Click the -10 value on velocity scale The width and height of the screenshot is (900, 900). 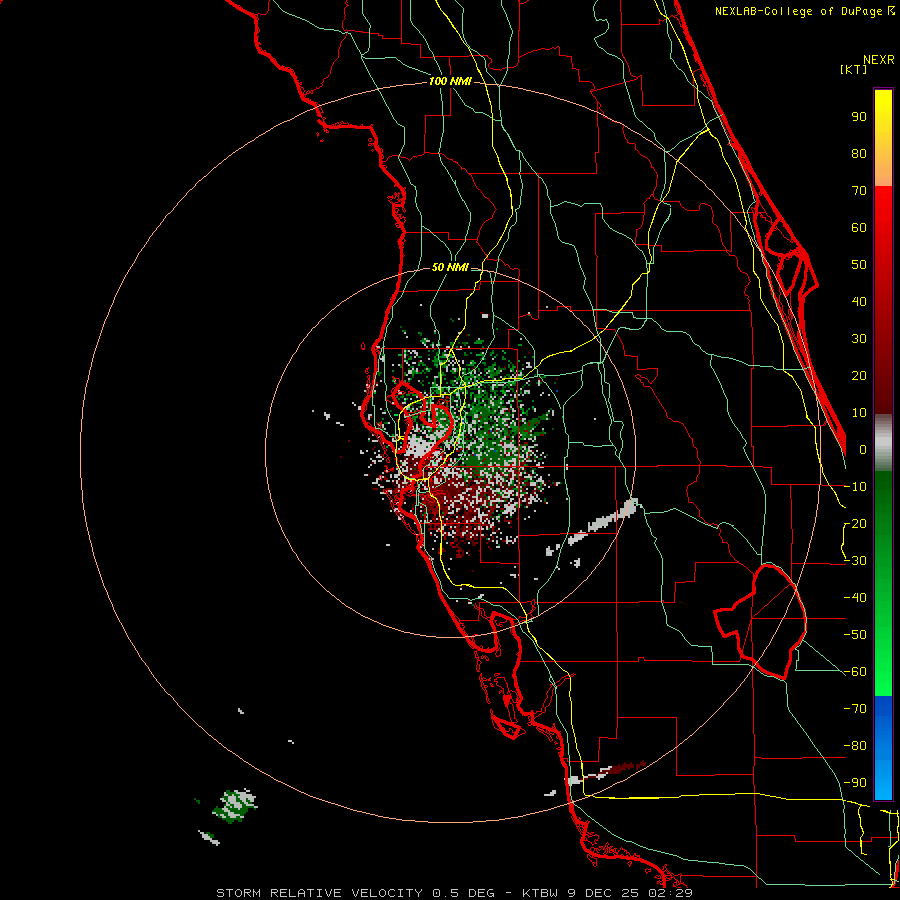[855, 487]
